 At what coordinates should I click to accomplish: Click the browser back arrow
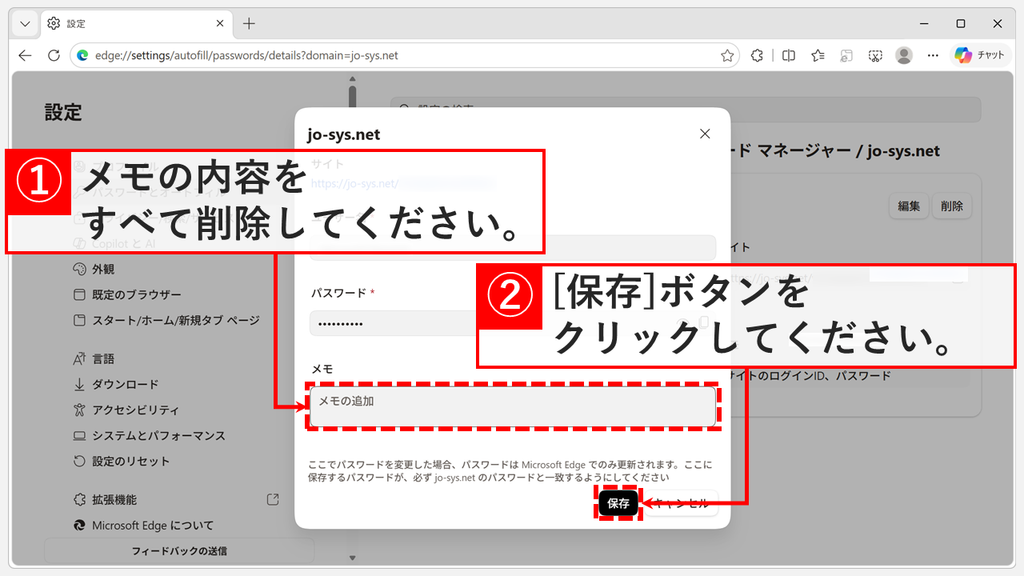point(25,56)
